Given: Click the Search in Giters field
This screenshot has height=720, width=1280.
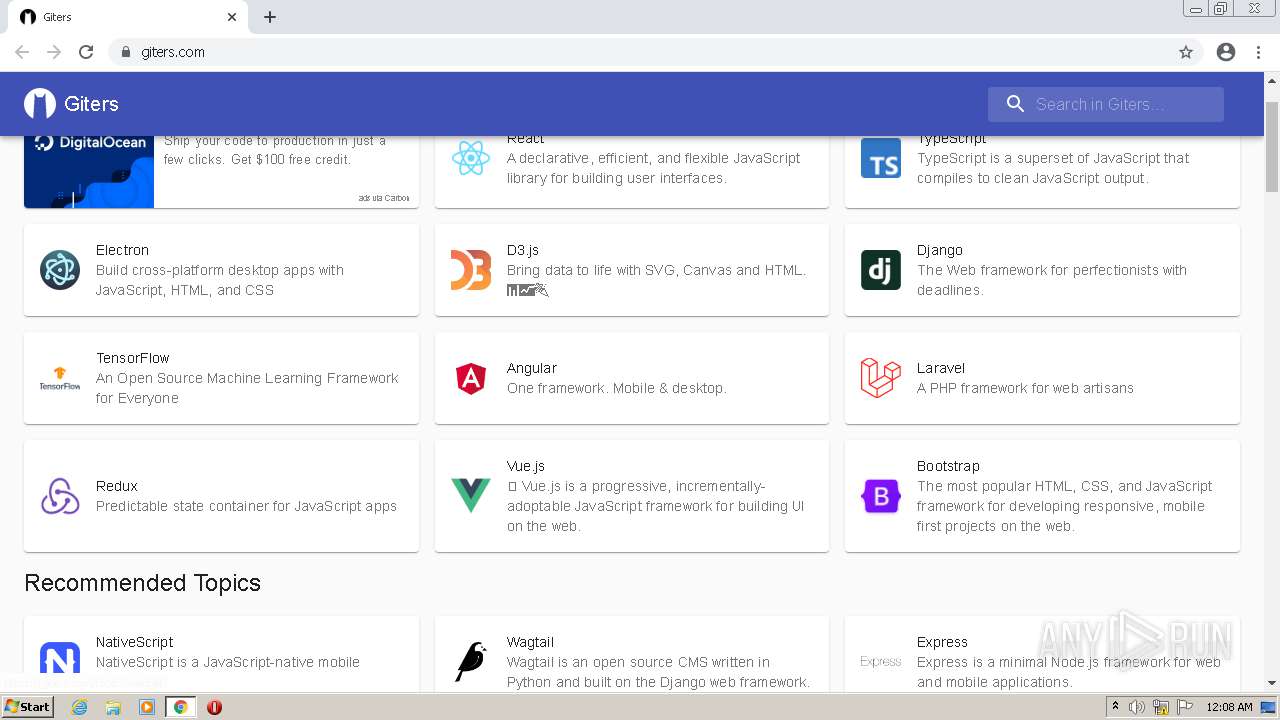Looking at the screenshot, I should [1106, 104].
